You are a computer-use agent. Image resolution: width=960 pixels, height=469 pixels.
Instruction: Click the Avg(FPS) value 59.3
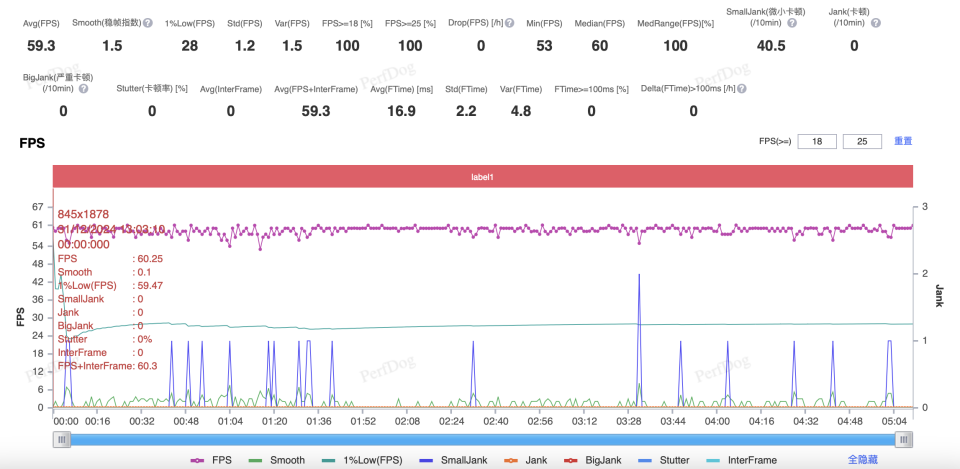(x=41, y=46)
